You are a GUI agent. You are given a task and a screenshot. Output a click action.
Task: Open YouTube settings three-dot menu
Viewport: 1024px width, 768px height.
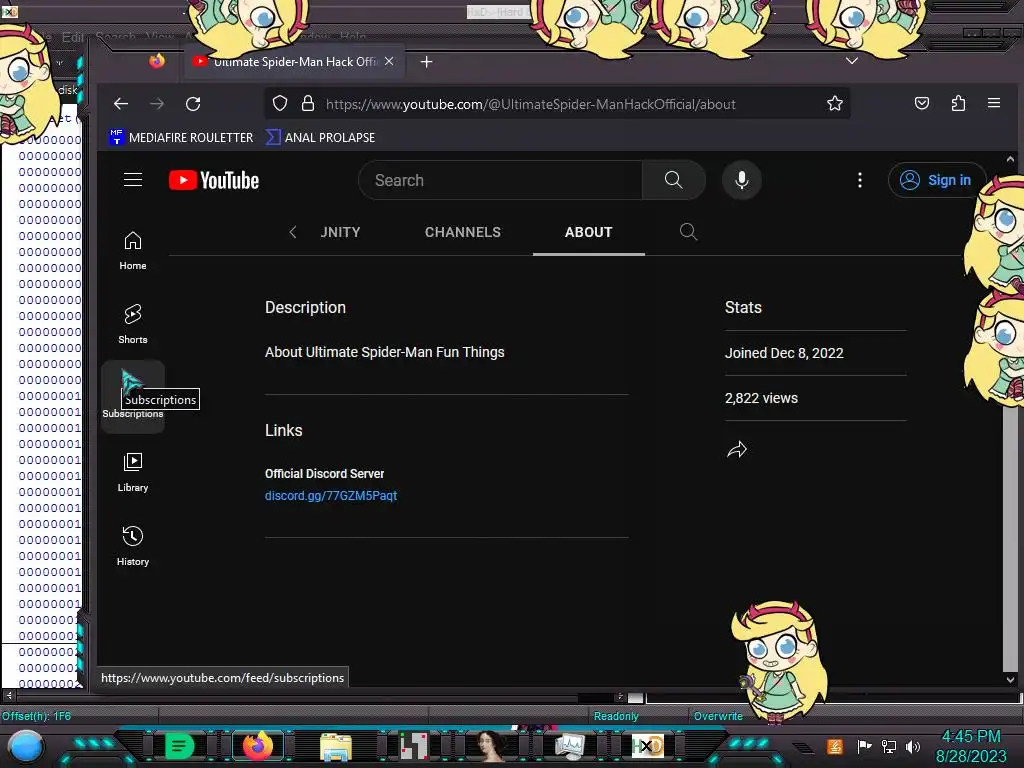pos(859,180)
